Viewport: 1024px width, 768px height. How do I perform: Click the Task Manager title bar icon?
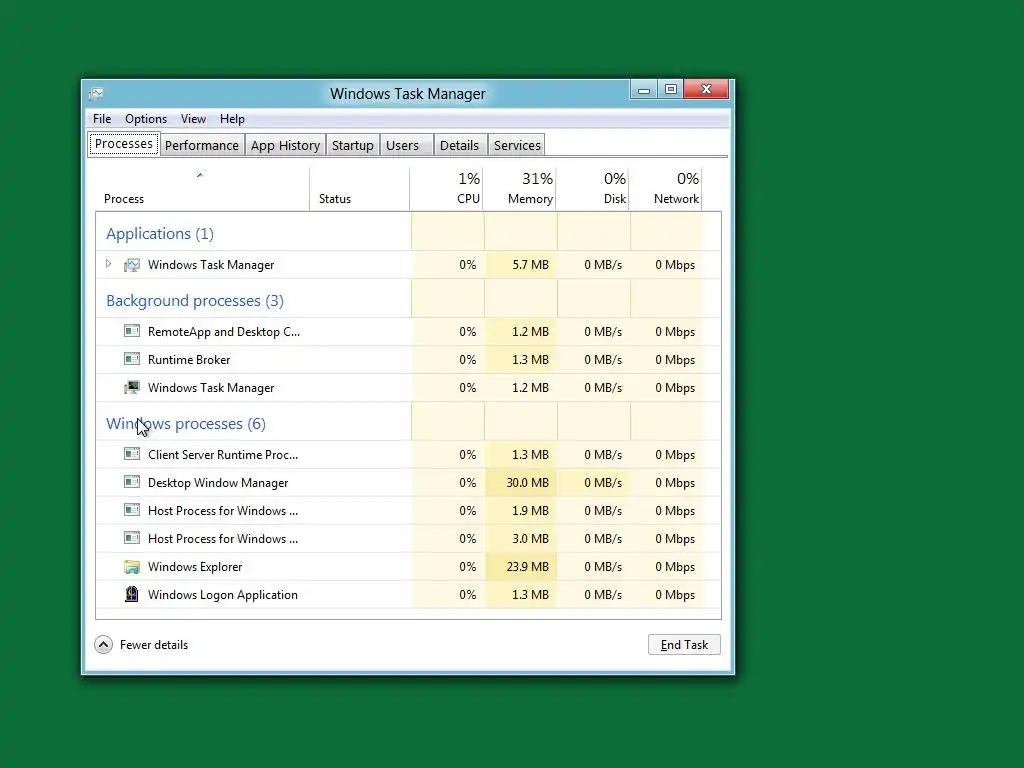(x=96, y=94)
